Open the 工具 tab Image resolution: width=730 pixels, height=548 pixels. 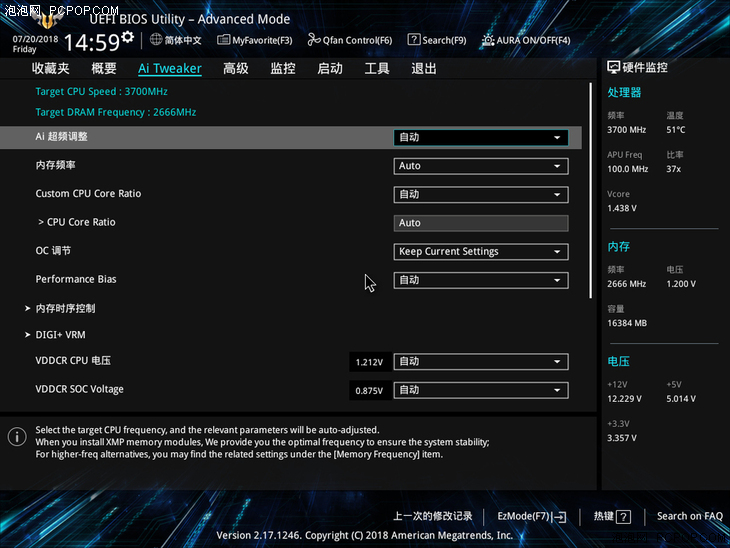click(377, 68)
